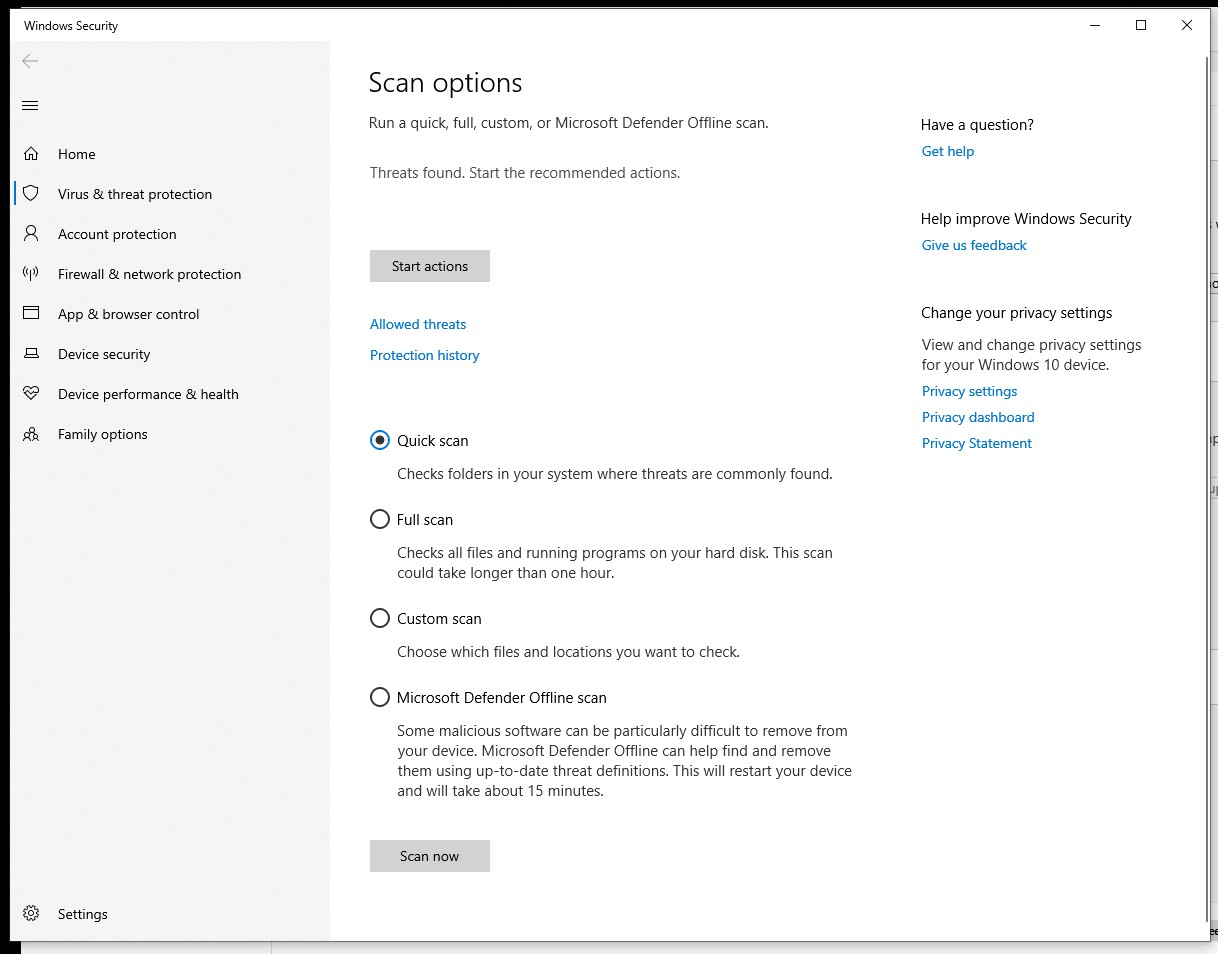The image size is (1218, 954).
Task: Click the Windows Security title bar text
Action: 71,26
